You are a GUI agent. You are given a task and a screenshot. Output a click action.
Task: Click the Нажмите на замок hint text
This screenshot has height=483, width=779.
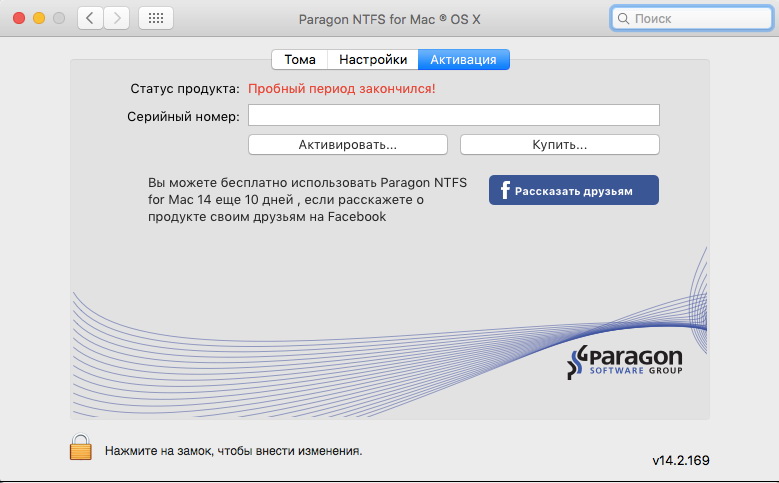coord(233,451)
